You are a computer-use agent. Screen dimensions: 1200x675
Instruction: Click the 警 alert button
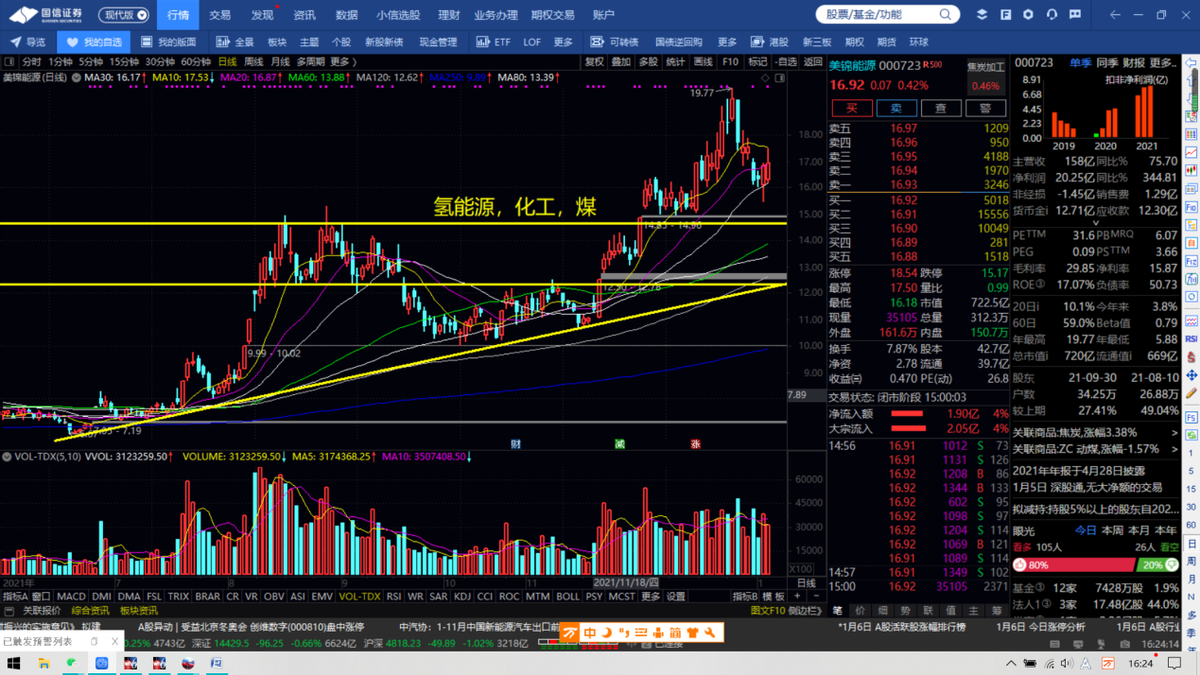(985, 108)
